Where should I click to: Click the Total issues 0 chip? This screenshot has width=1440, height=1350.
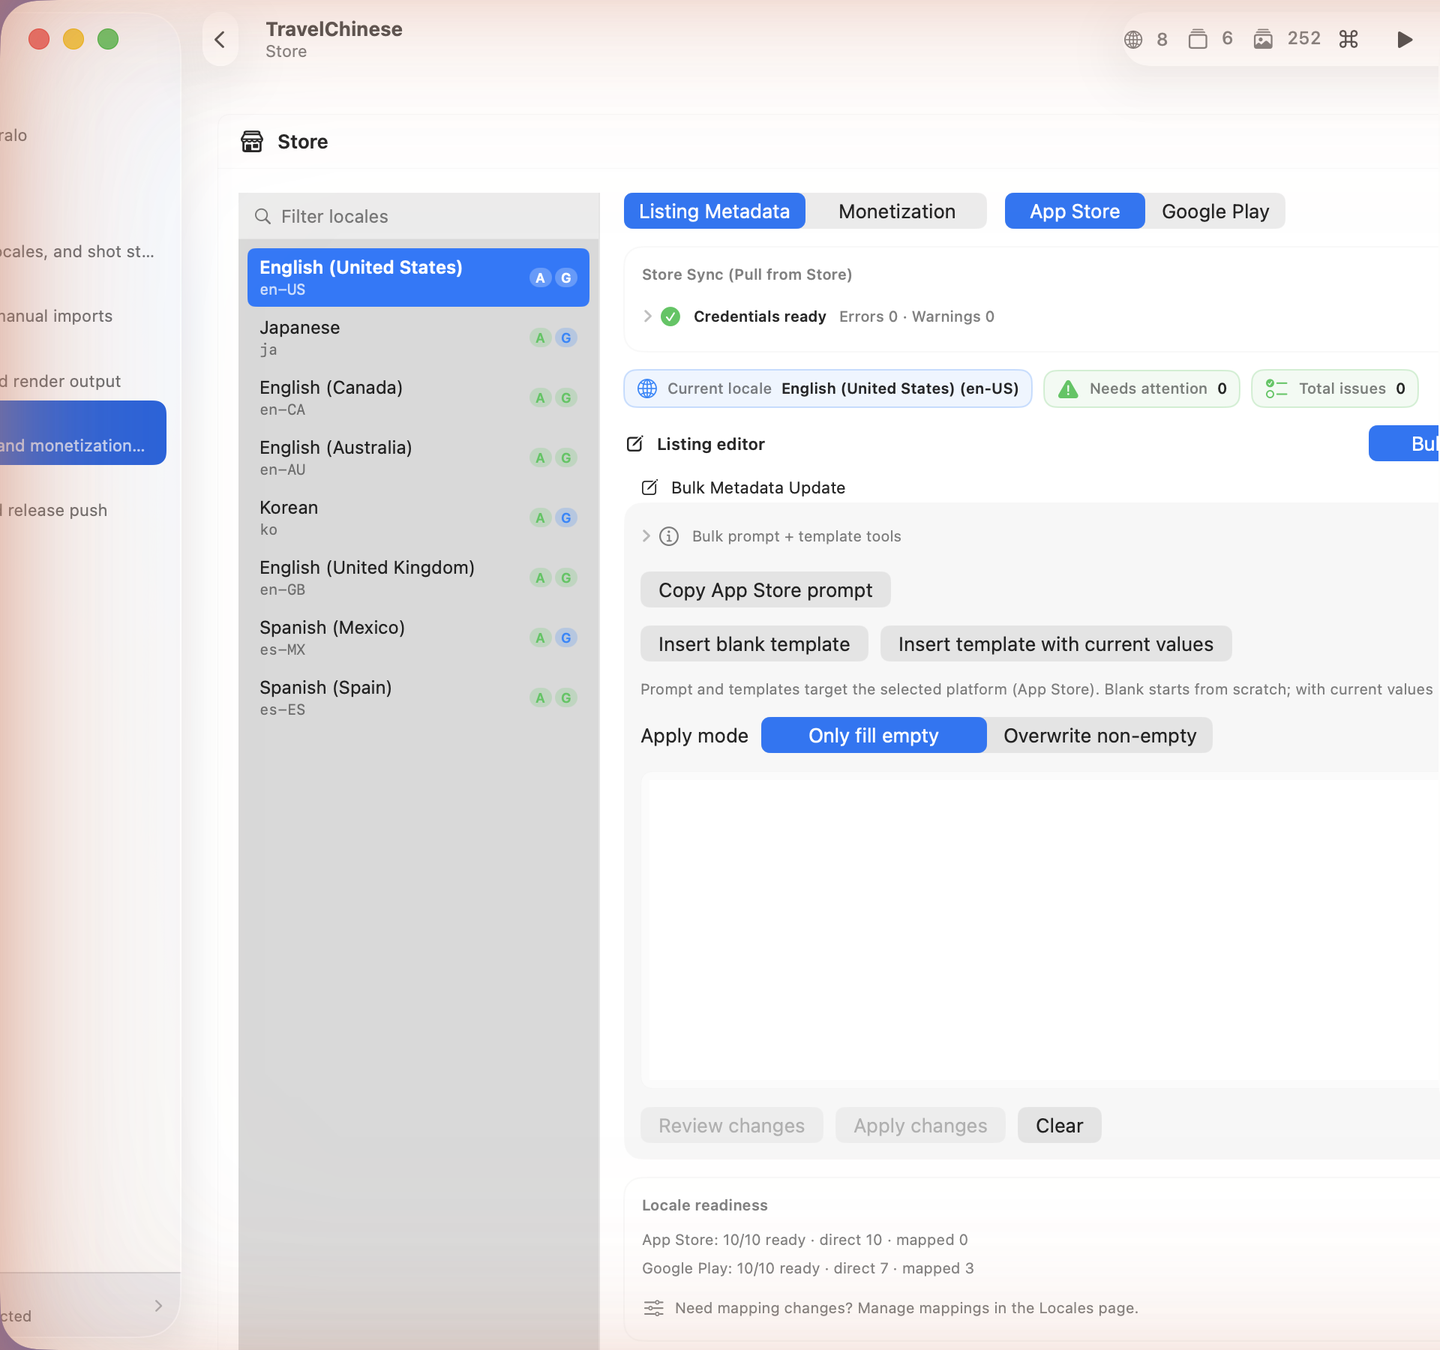pos(1335,388)
